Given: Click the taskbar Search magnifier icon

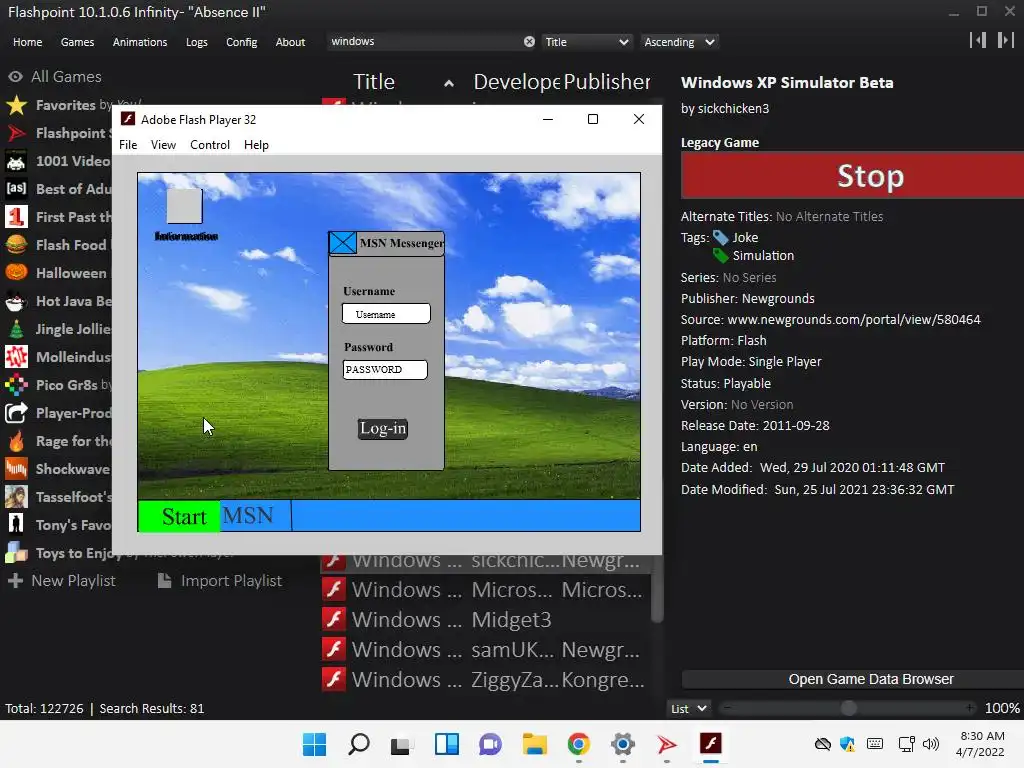Looking at the screenshot, I should coord(359,744).
